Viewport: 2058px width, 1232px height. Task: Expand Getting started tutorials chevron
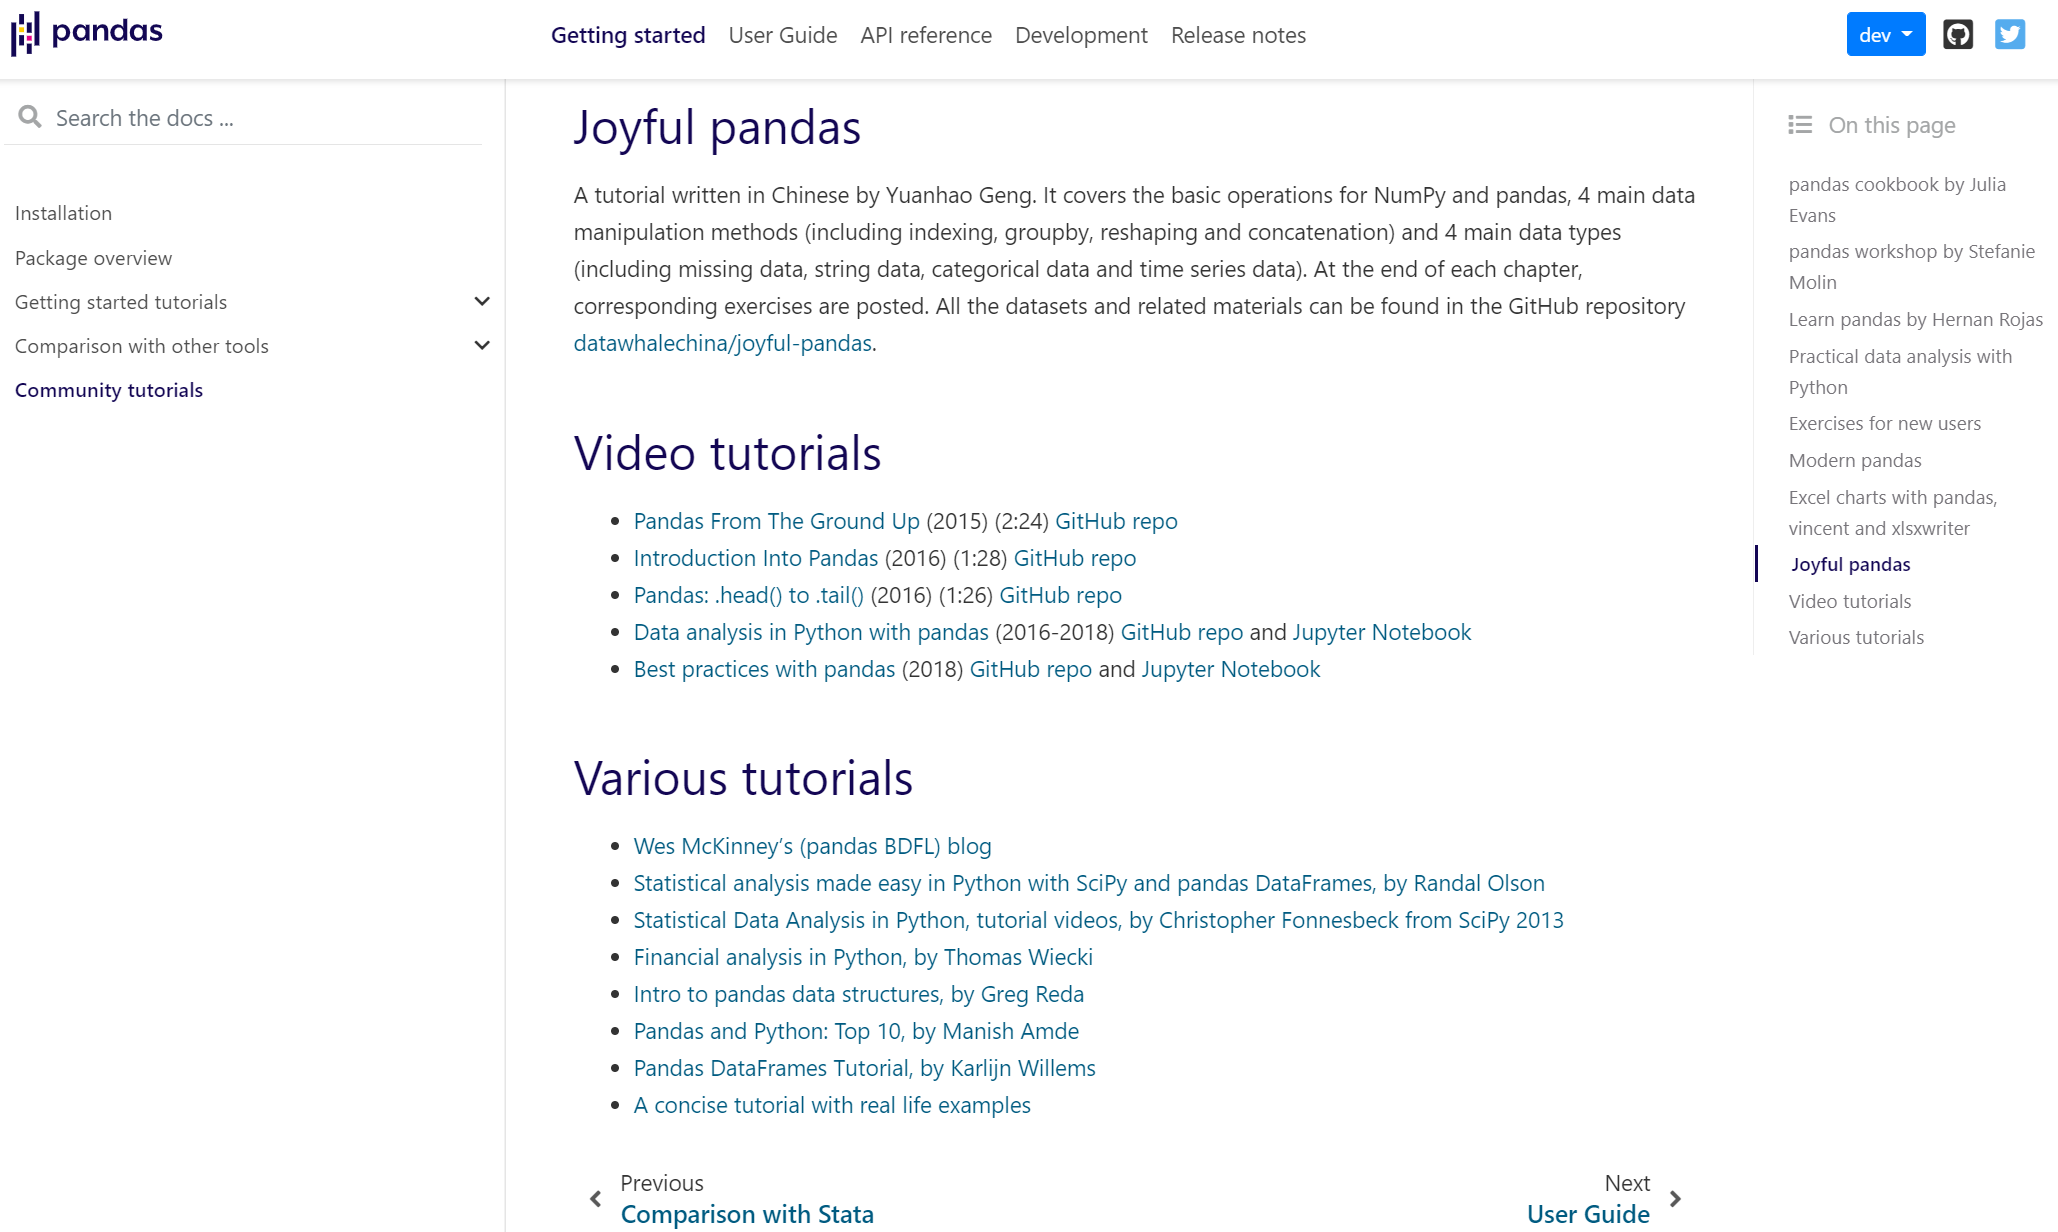[482, 301]
